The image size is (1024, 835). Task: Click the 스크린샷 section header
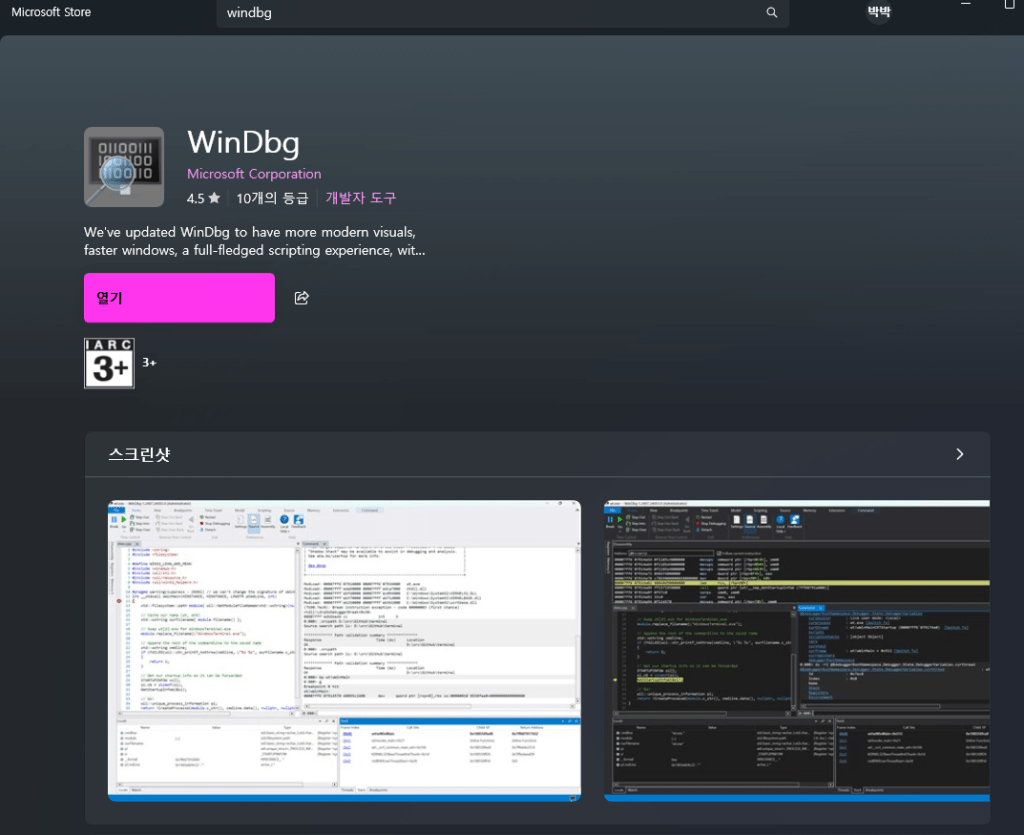139,455
